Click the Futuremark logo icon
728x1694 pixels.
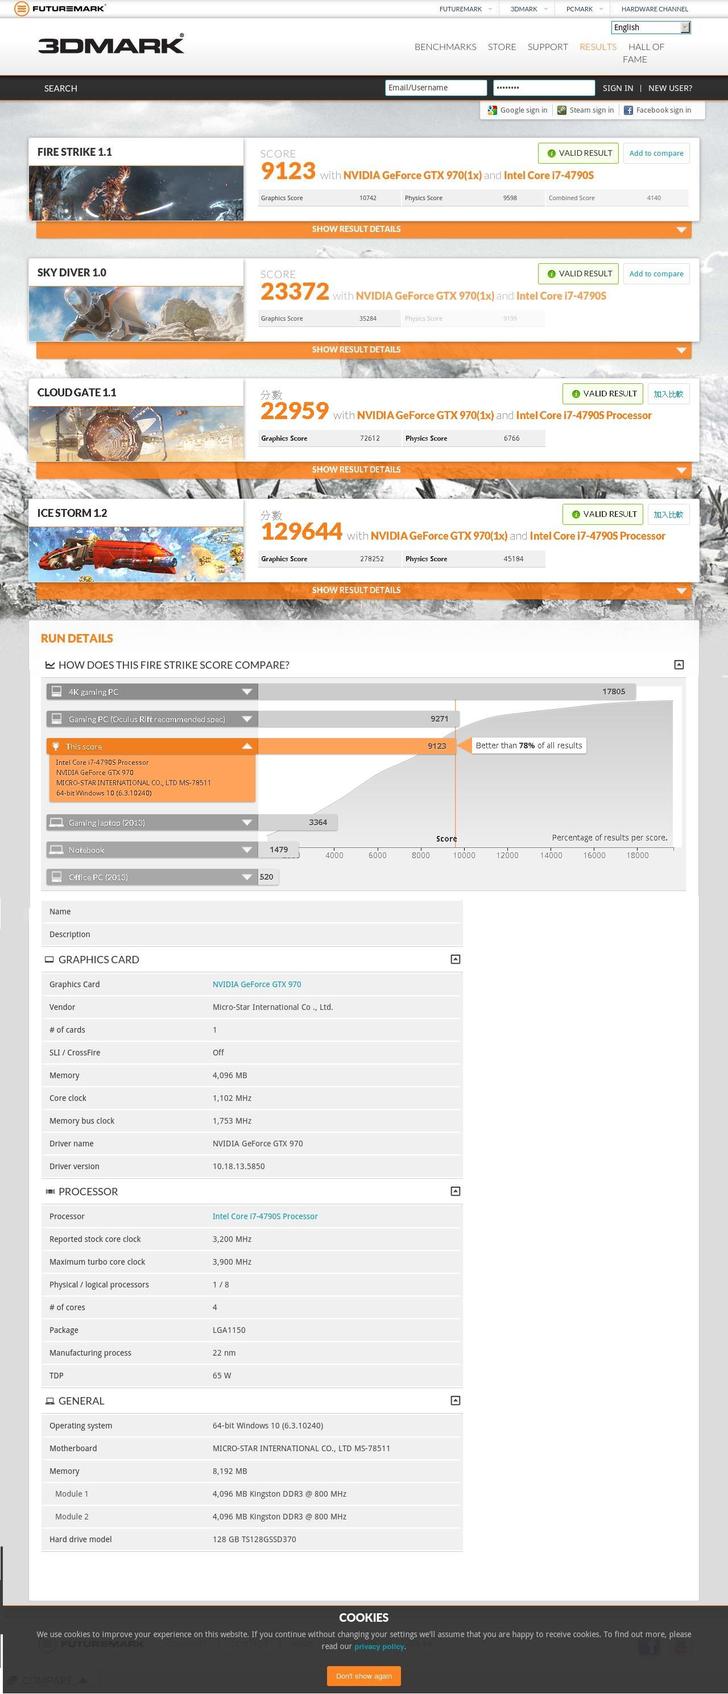(x=22, y=8)
